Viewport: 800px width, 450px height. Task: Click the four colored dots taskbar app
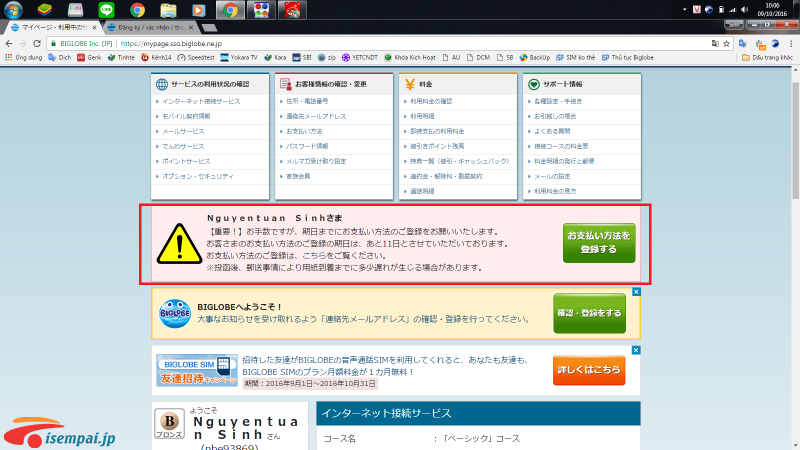coord(261,10)
